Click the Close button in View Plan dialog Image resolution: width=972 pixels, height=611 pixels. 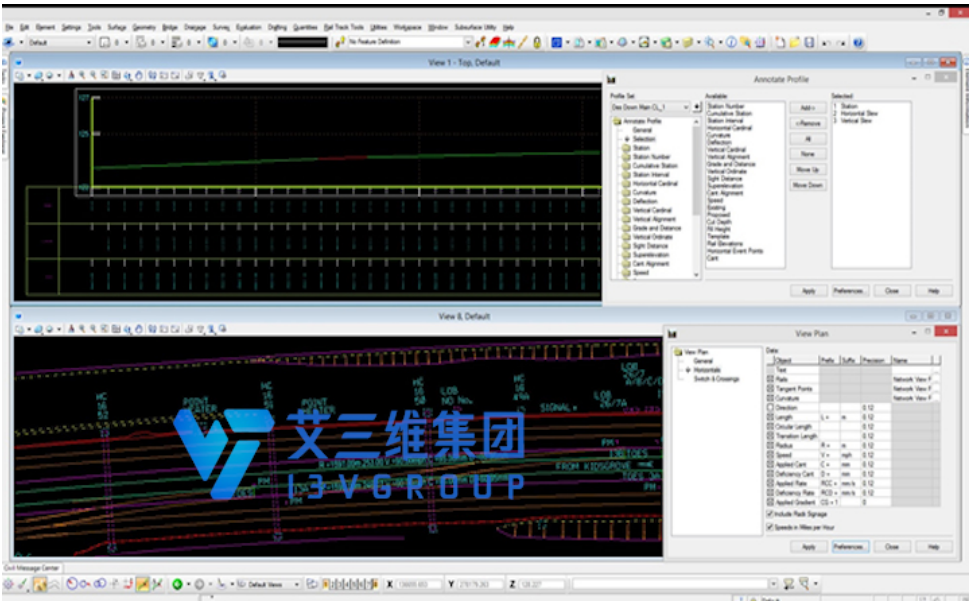tap(891, 547)
